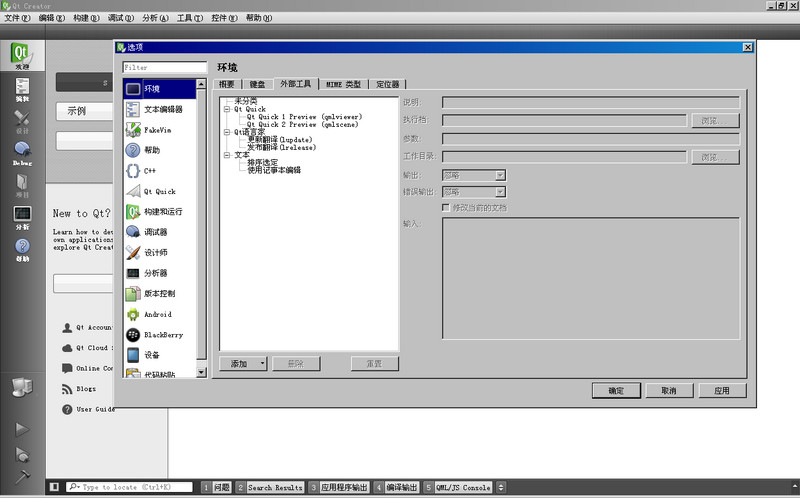
Task: Open the Android settings category
Action: 157,314
